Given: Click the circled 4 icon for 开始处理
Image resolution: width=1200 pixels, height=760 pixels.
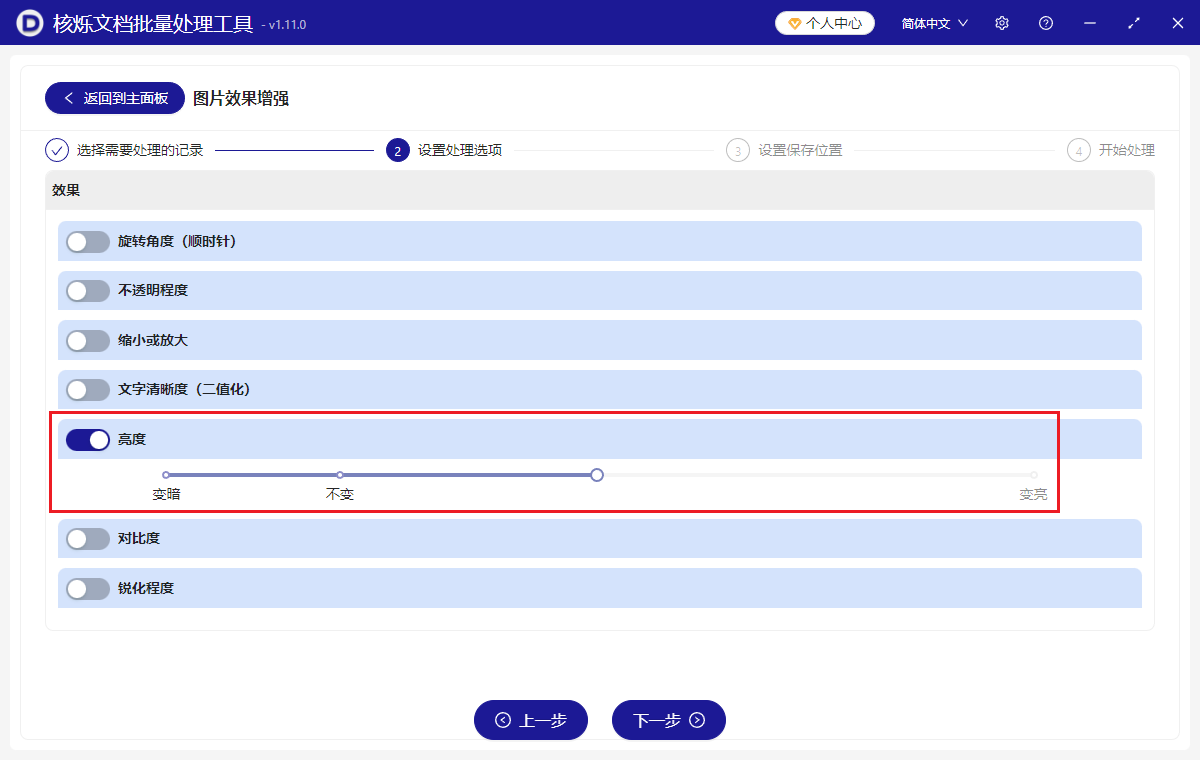Looking at the screenshot, I should click(x=1079, y=149).
